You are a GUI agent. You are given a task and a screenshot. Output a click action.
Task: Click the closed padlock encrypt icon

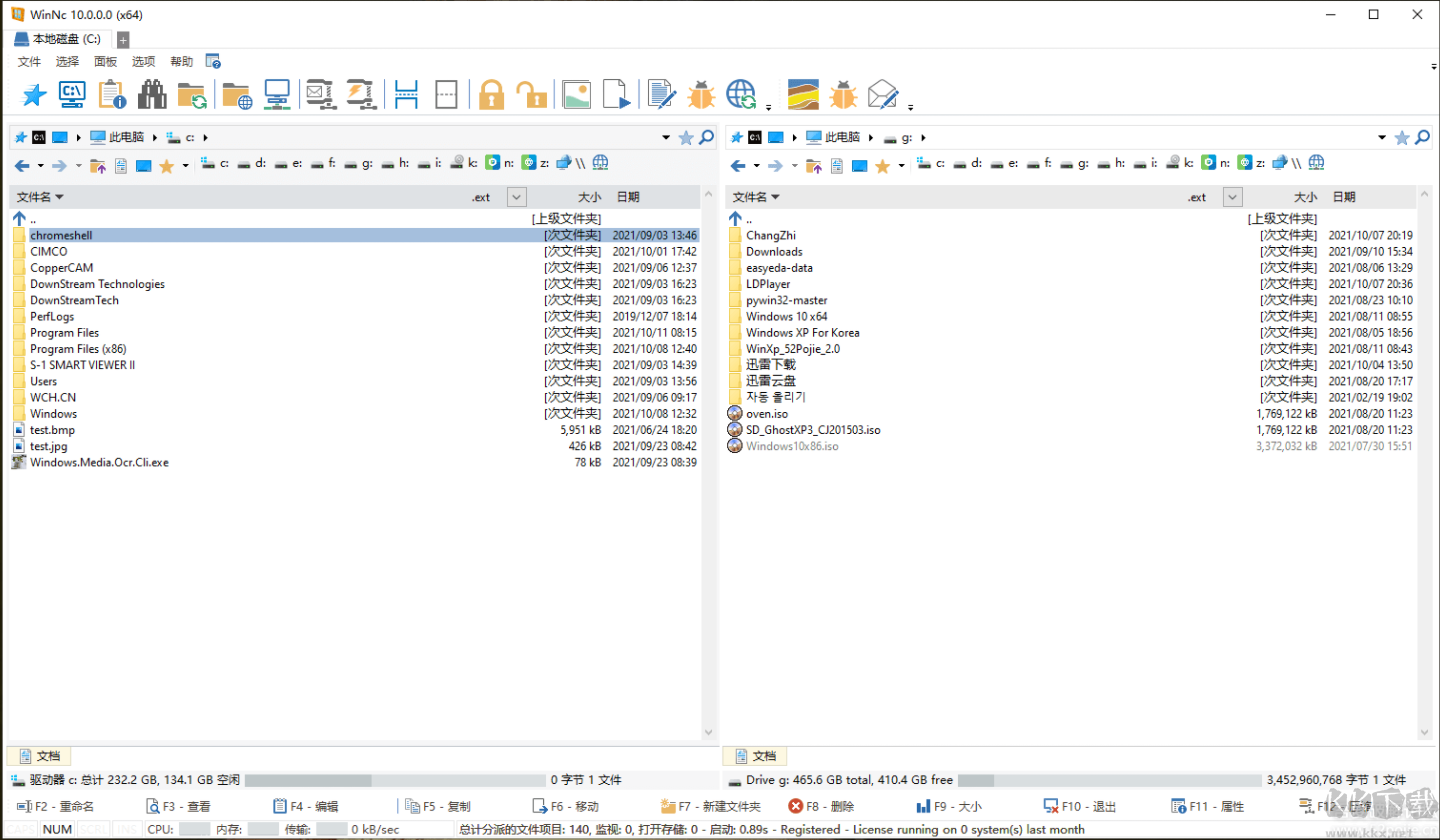pyautogui.click(x=491, y=95)
